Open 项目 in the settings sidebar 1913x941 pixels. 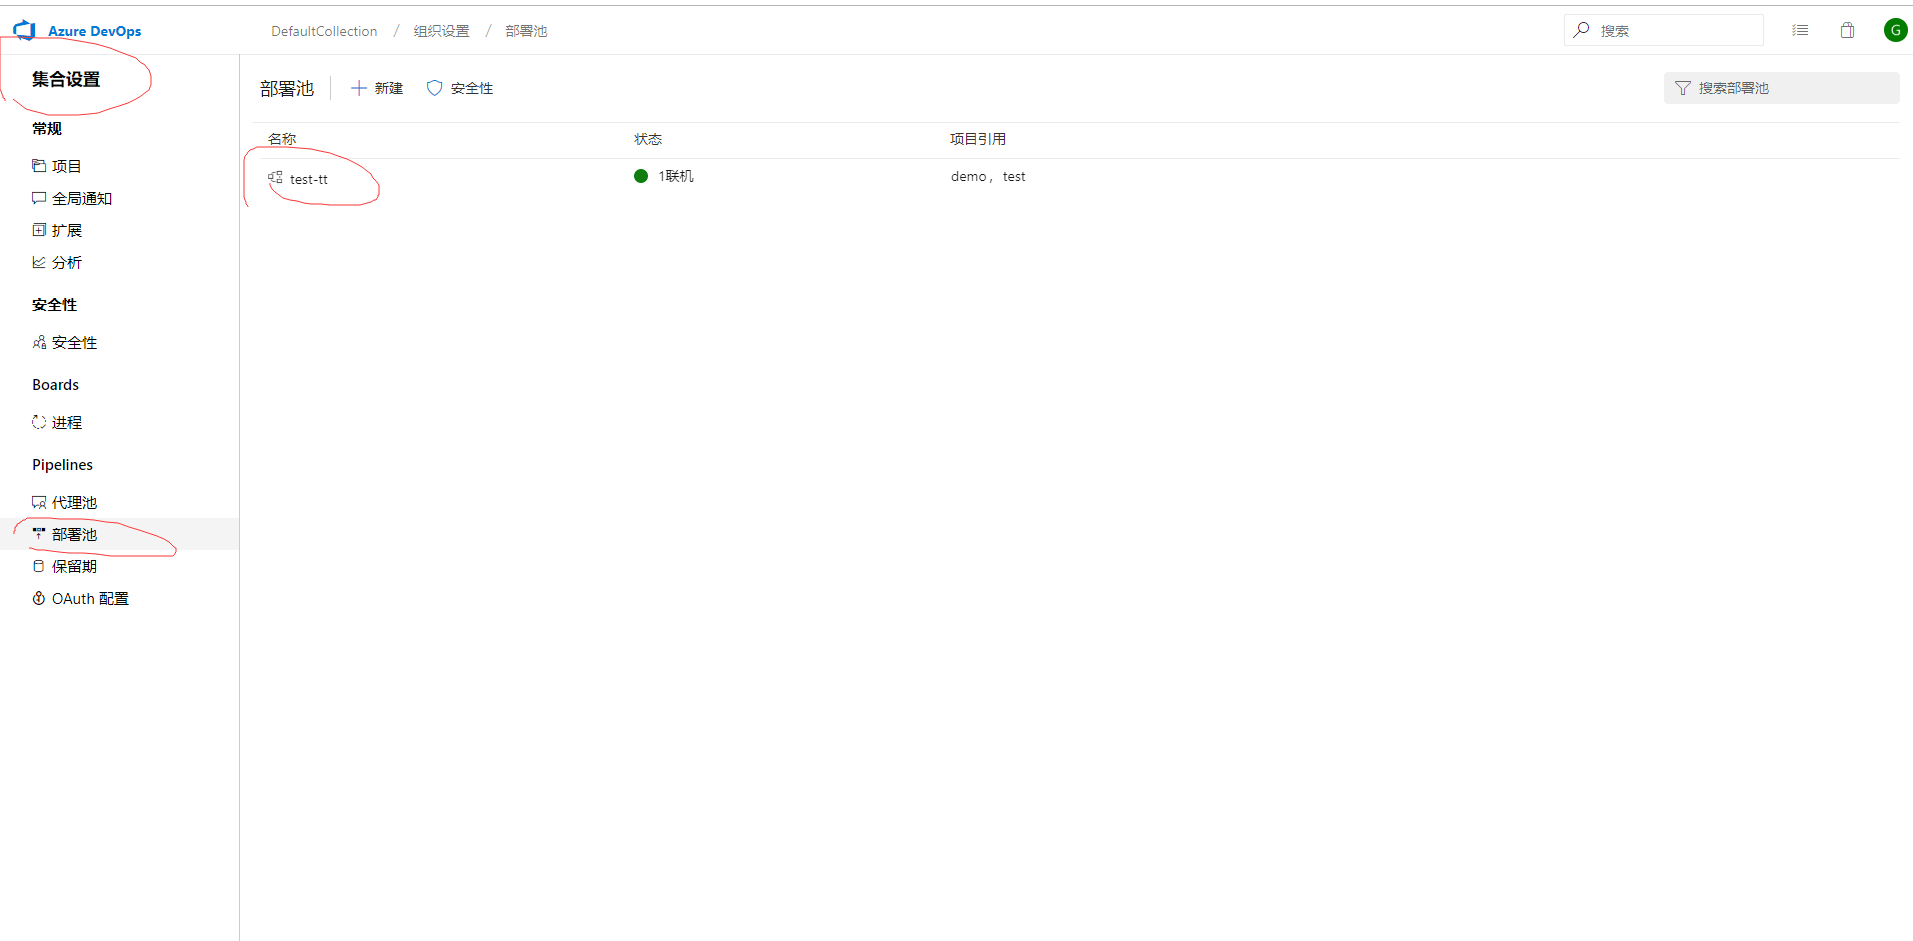pyautogui.click(x=66, y=166)
